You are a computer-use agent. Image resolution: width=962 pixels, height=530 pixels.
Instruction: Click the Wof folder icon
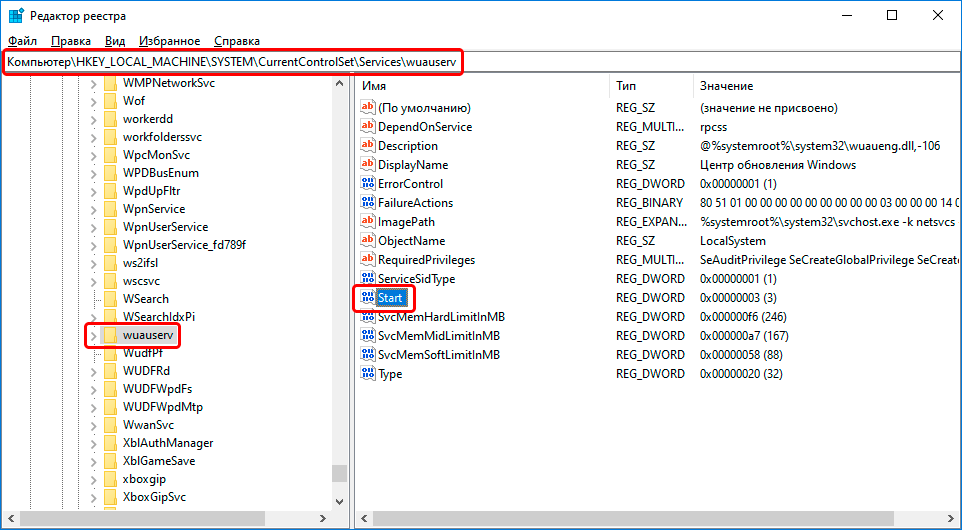pos(110,101)
